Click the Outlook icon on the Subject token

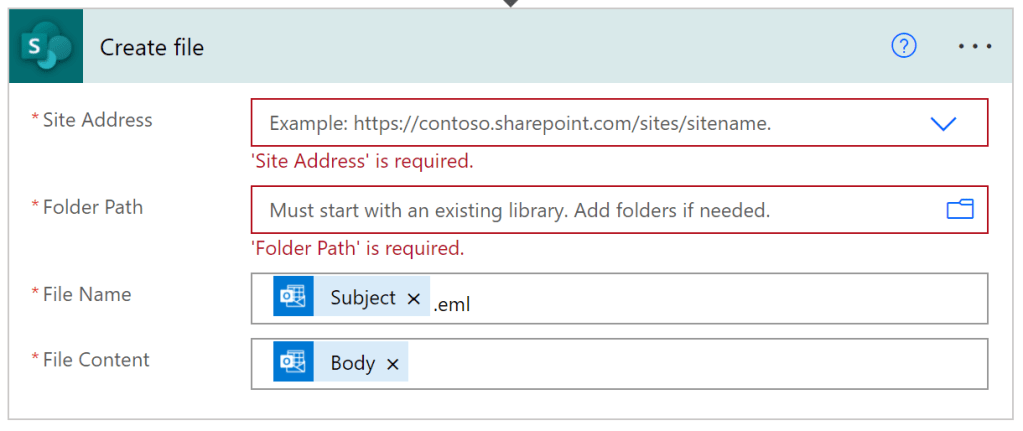coord(293,297)
